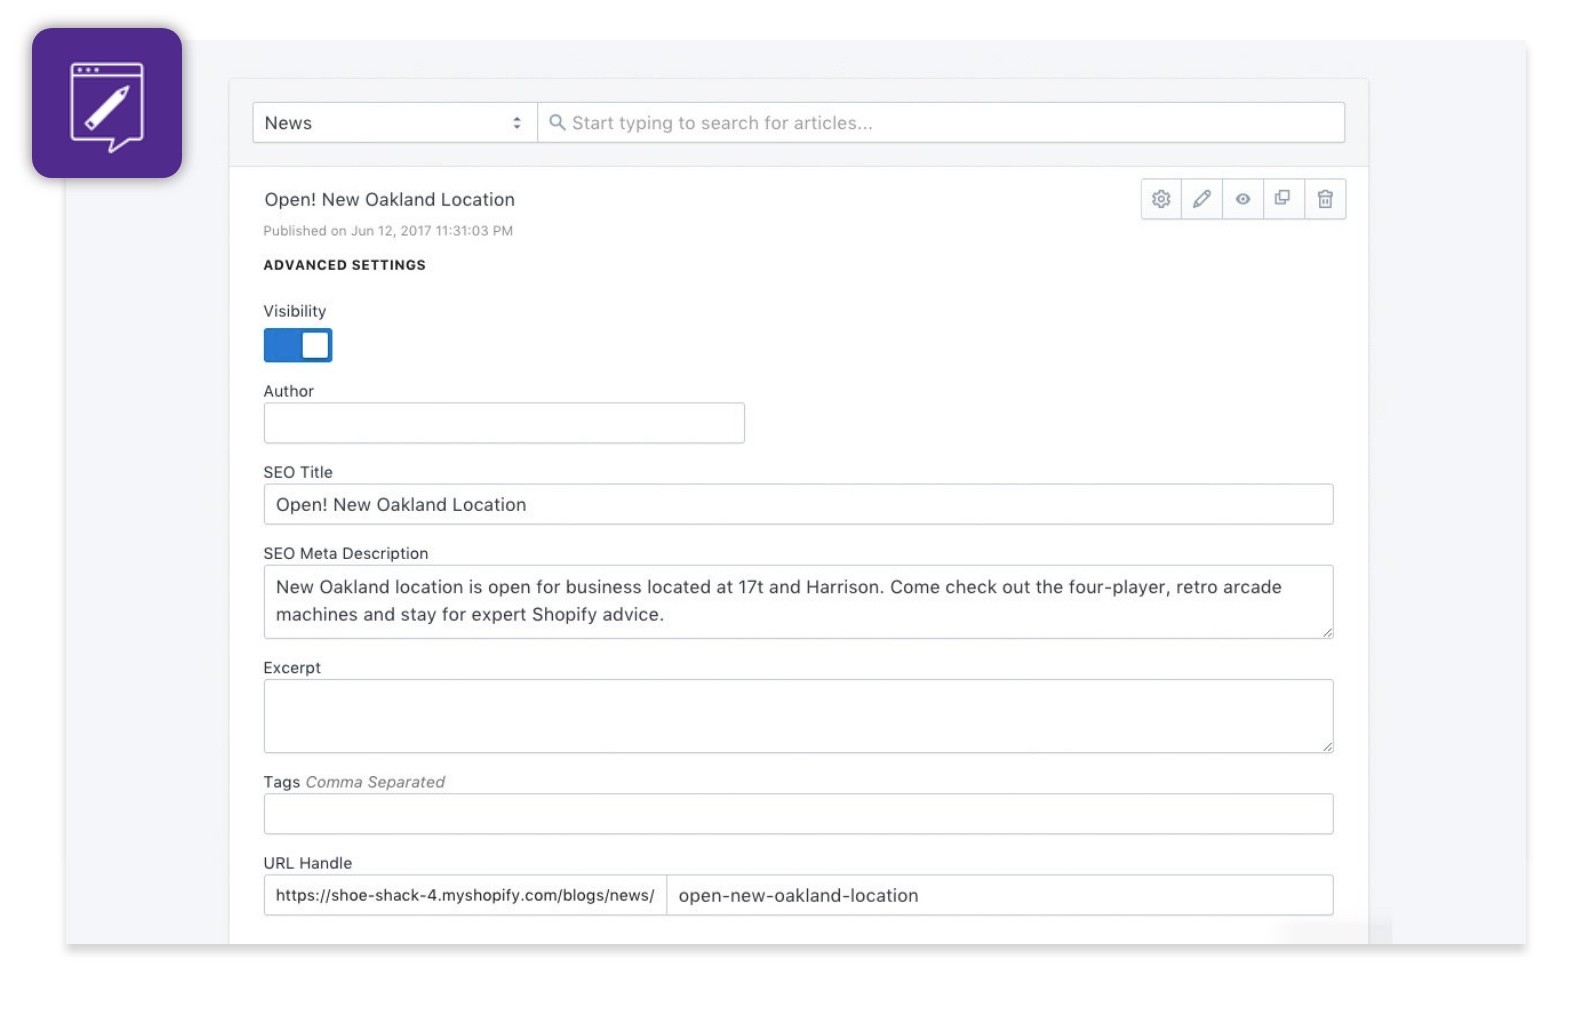The height and width of the screenshot is (1009, 1594).
Task: Focus the Tags comma separated field
Action: 798,814
